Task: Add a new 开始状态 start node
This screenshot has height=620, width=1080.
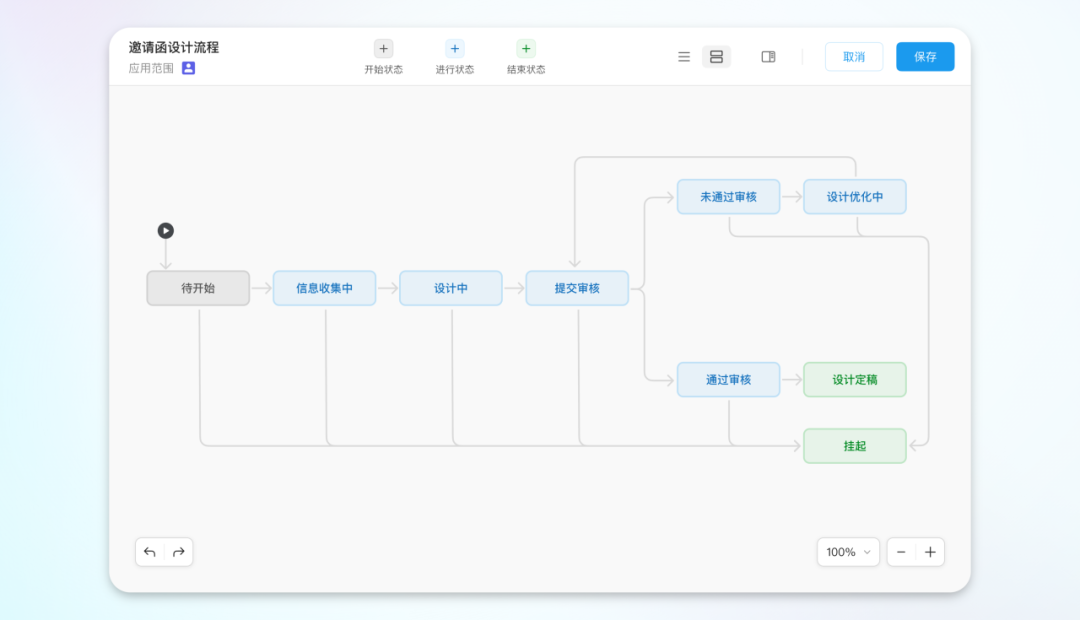Action: click(383, 49)
